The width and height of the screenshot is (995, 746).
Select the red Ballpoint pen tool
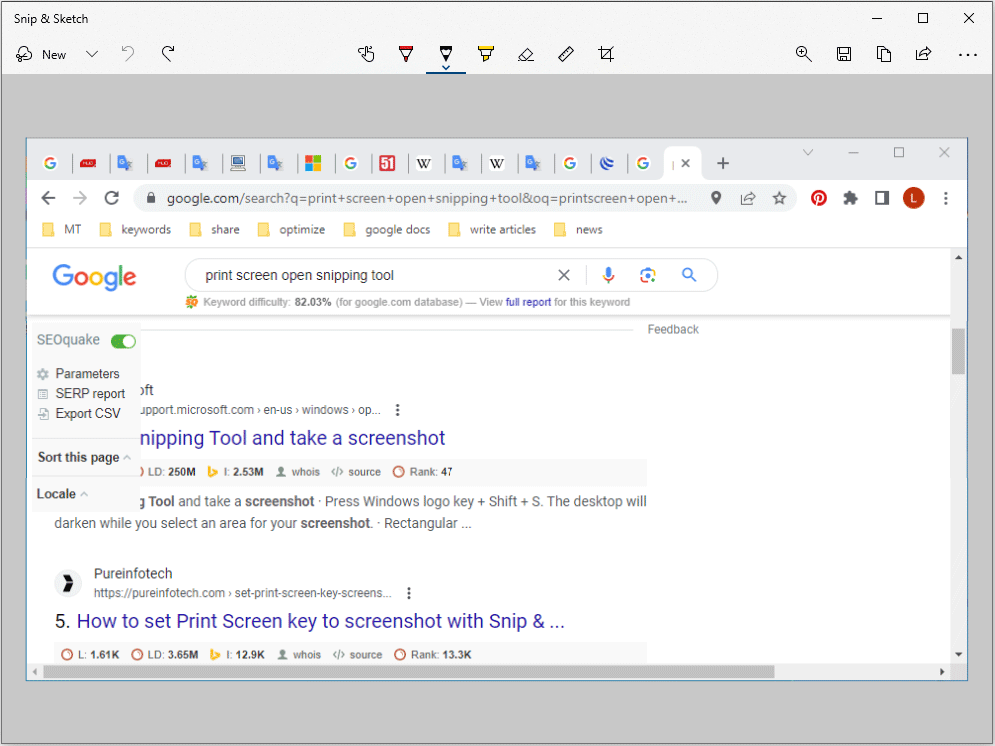(x=406, y=54)
